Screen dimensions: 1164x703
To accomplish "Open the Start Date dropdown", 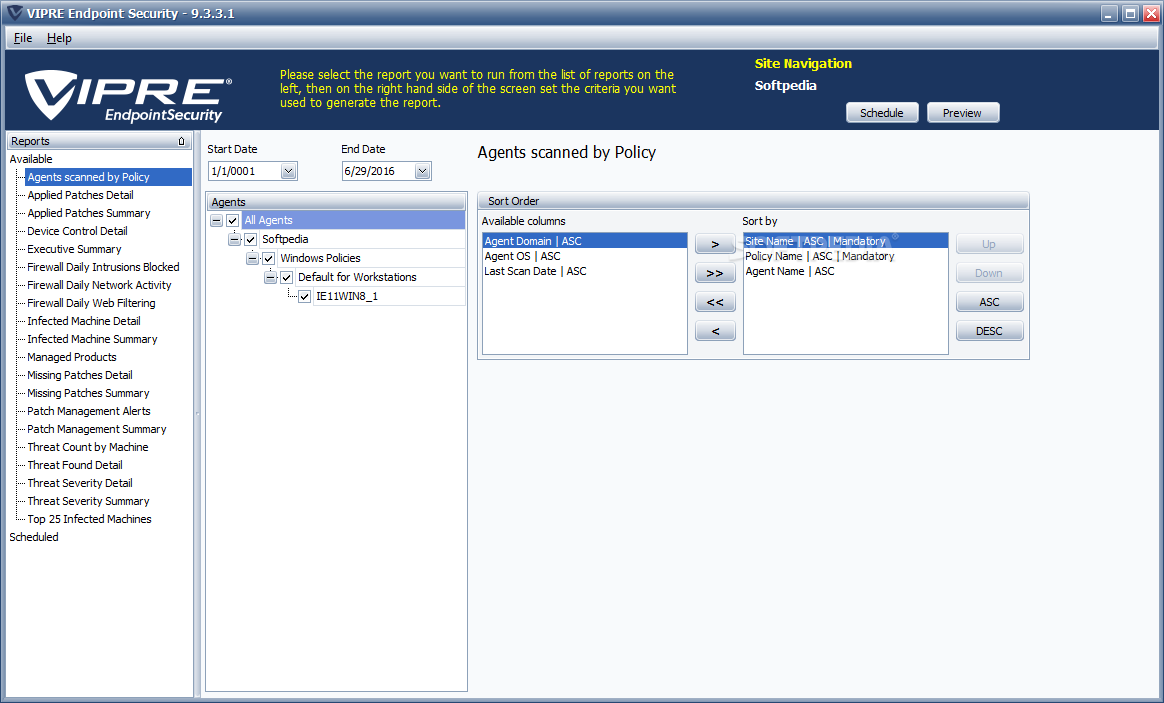I will click(x=289, y=171).
